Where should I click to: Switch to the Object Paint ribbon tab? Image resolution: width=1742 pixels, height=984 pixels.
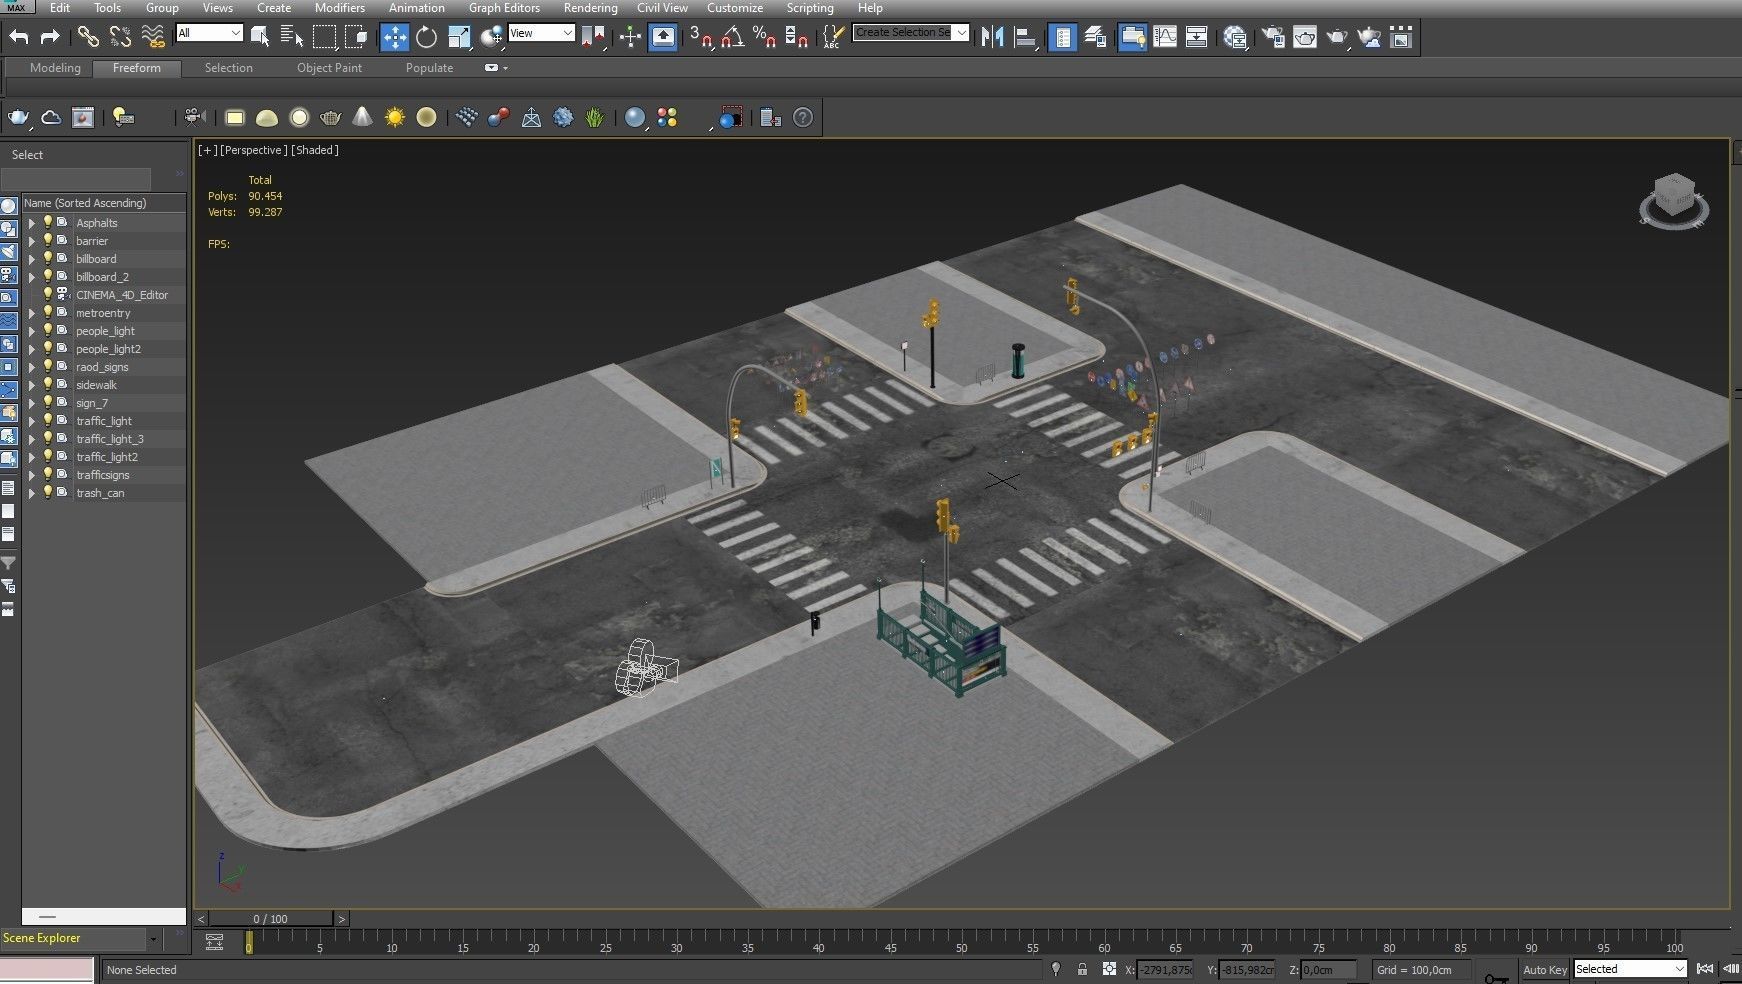[x=329, y=68]
